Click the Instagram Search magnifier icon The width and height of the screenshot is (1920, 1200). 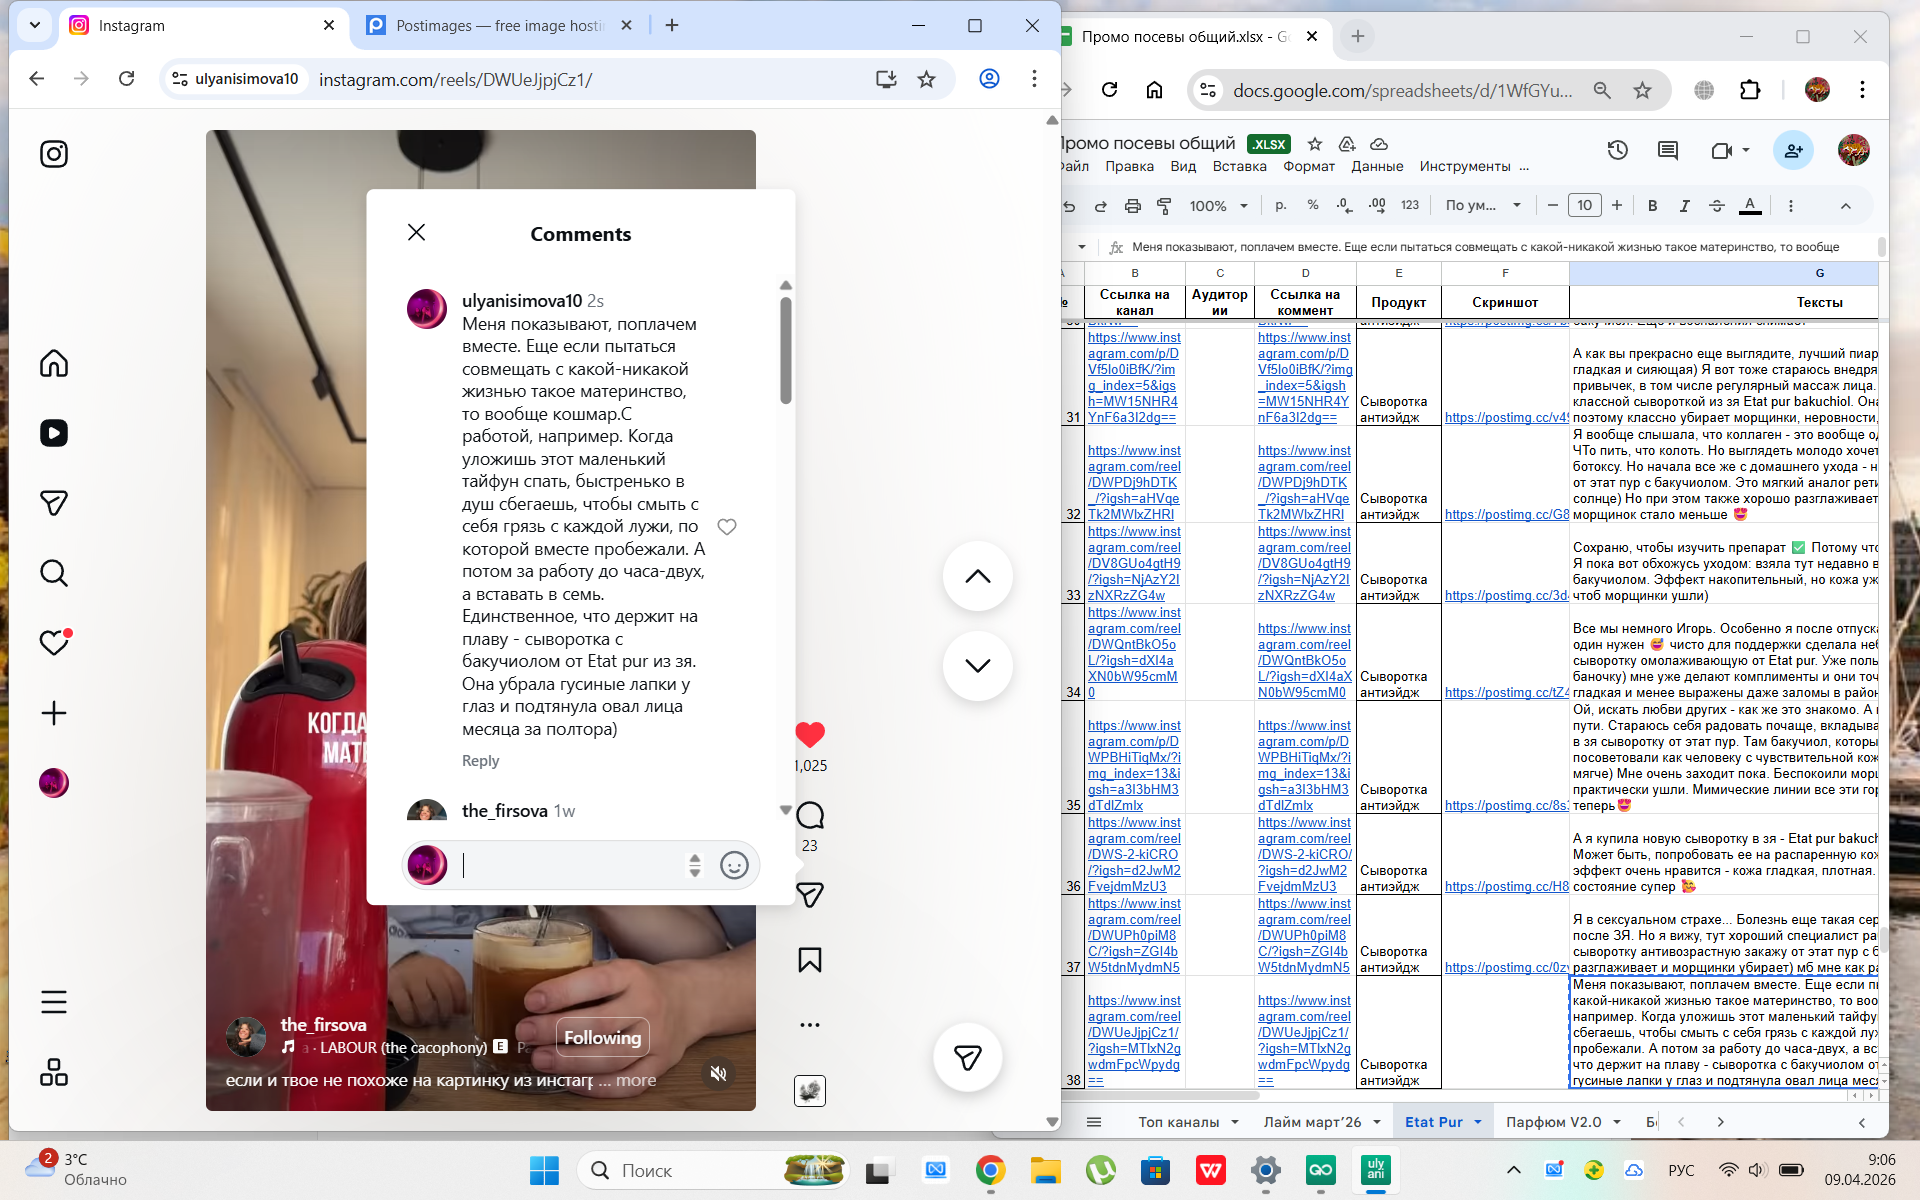[x=54, y=573]
